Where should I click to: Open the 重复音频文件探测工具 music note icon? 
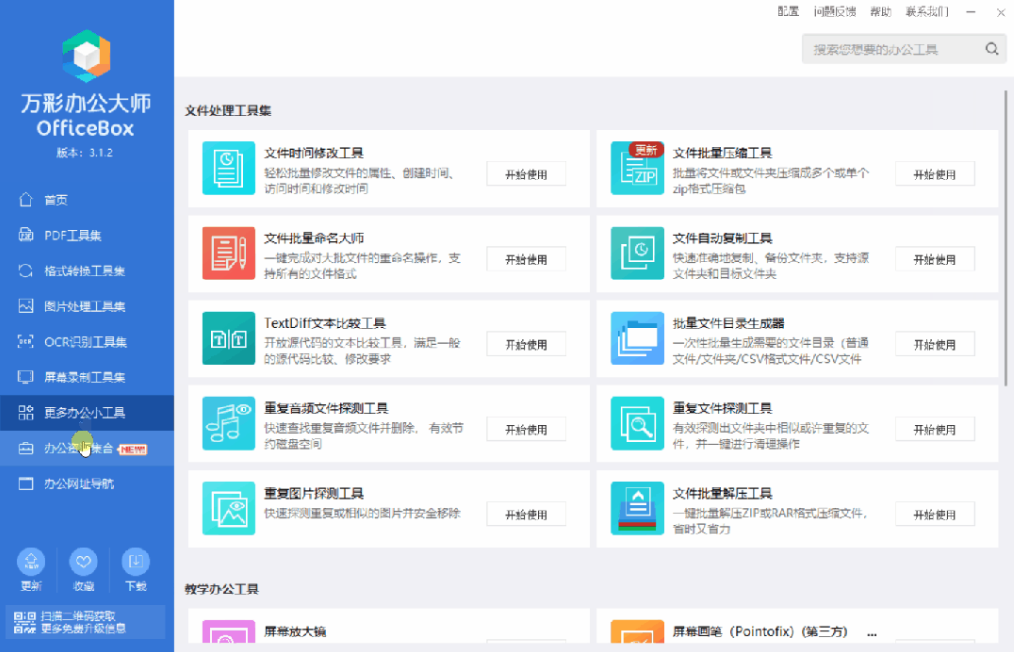228,423
